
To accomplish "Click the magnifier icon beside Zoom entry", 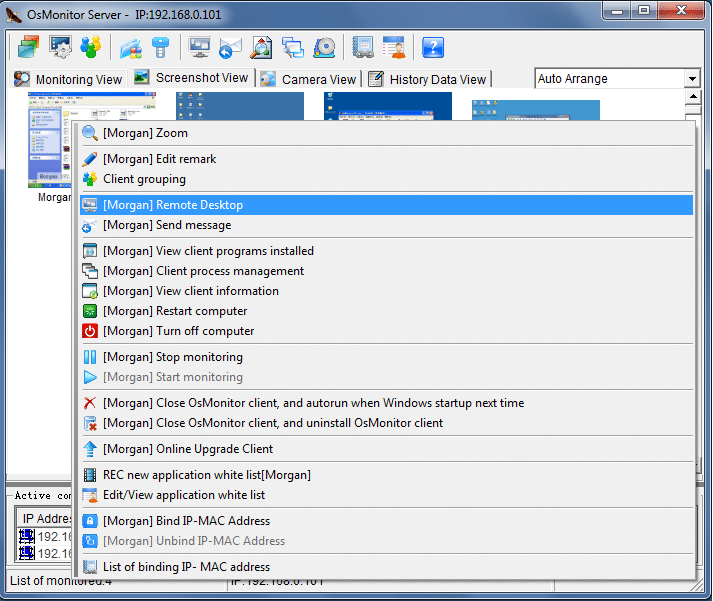I will 90,133.
